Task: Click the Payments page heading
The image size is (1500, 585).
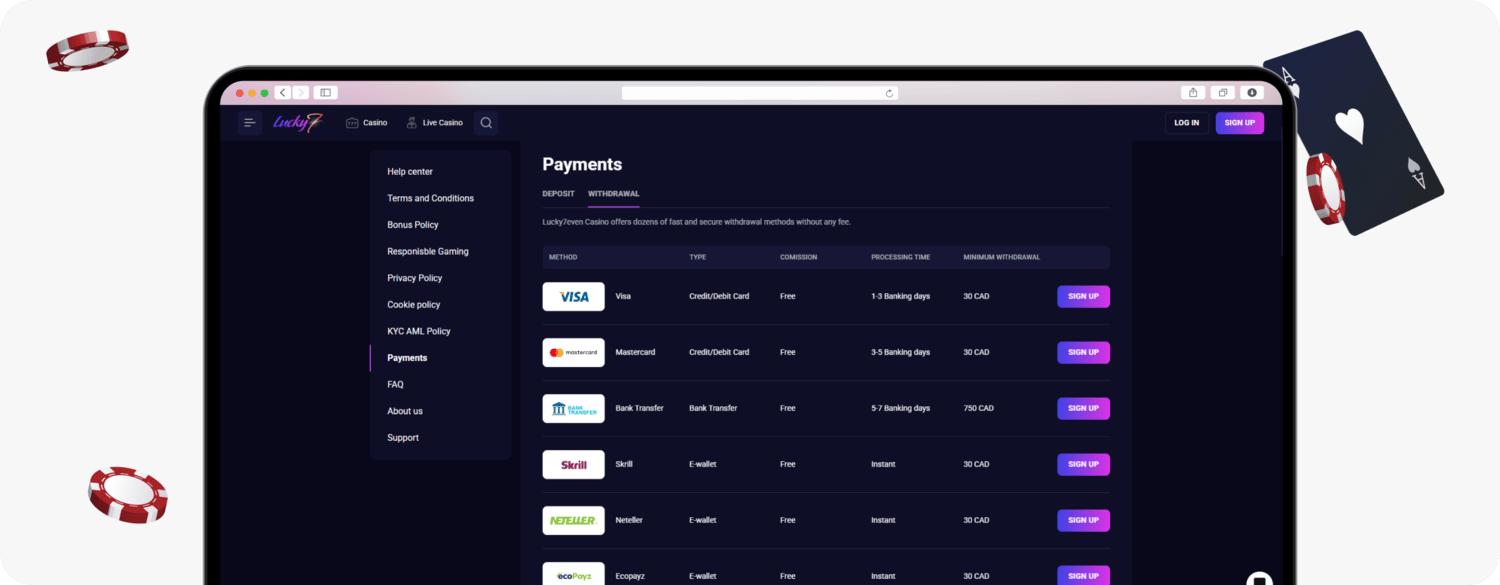Action: click(x=582, y=164)
